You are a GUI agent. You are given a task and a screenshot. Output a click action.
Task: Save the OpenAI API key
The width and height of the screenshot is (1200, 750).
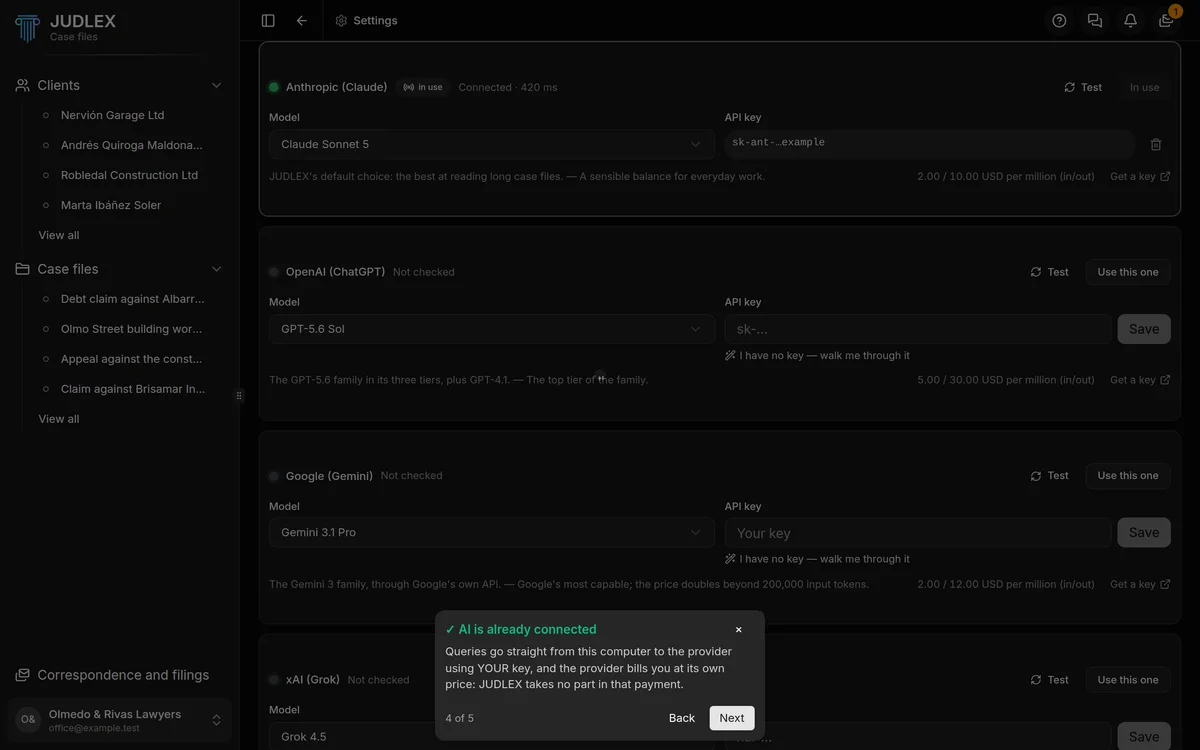1144,329
